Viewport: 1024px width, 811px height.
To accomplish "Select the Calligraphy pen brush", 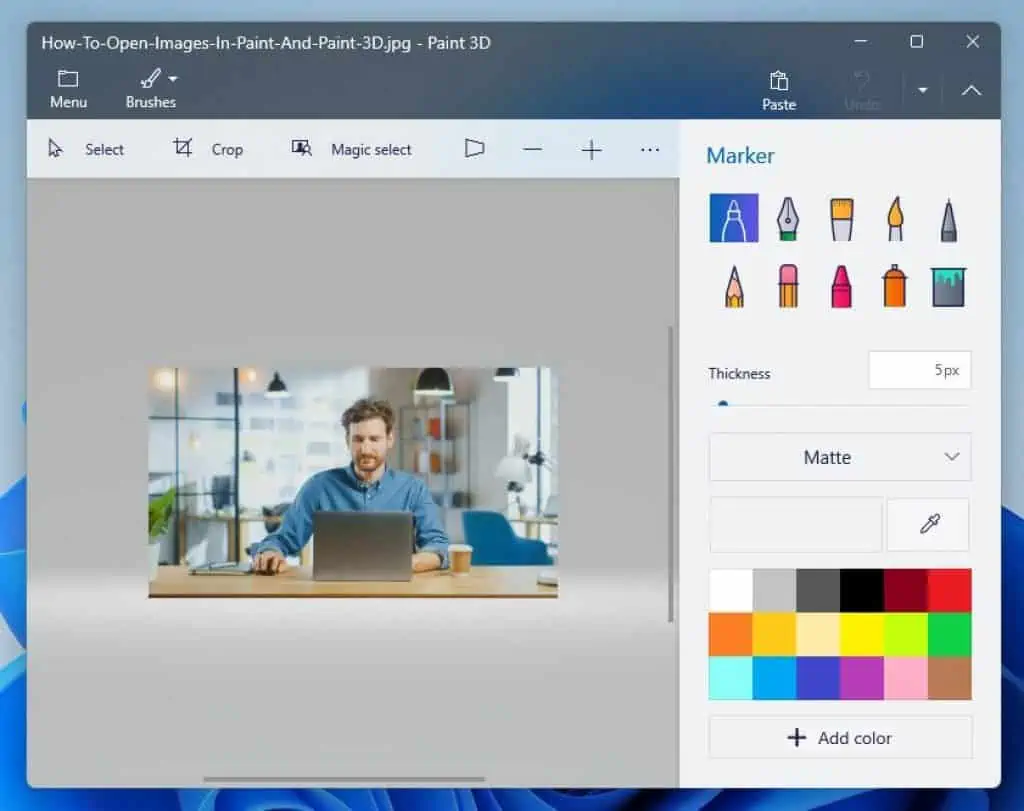I will [x=787, y=218].
